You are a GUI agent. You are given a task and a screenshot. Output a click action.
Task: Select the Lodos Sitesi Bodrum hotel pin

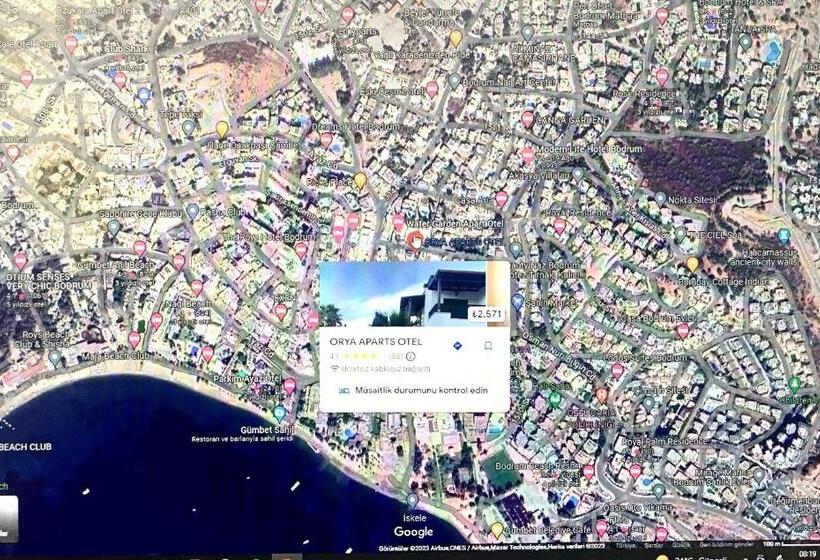617,371
